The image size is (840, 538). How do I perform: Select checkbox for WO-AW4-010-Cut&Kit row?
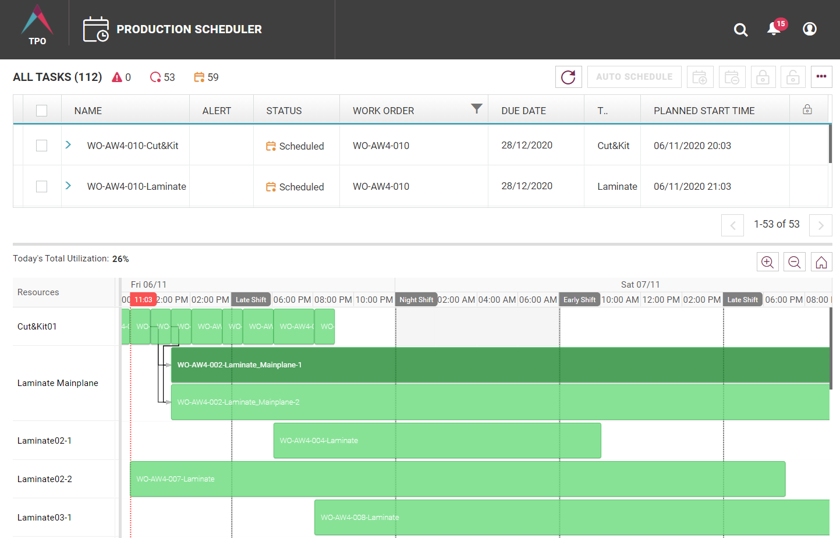tap(41, 146)
